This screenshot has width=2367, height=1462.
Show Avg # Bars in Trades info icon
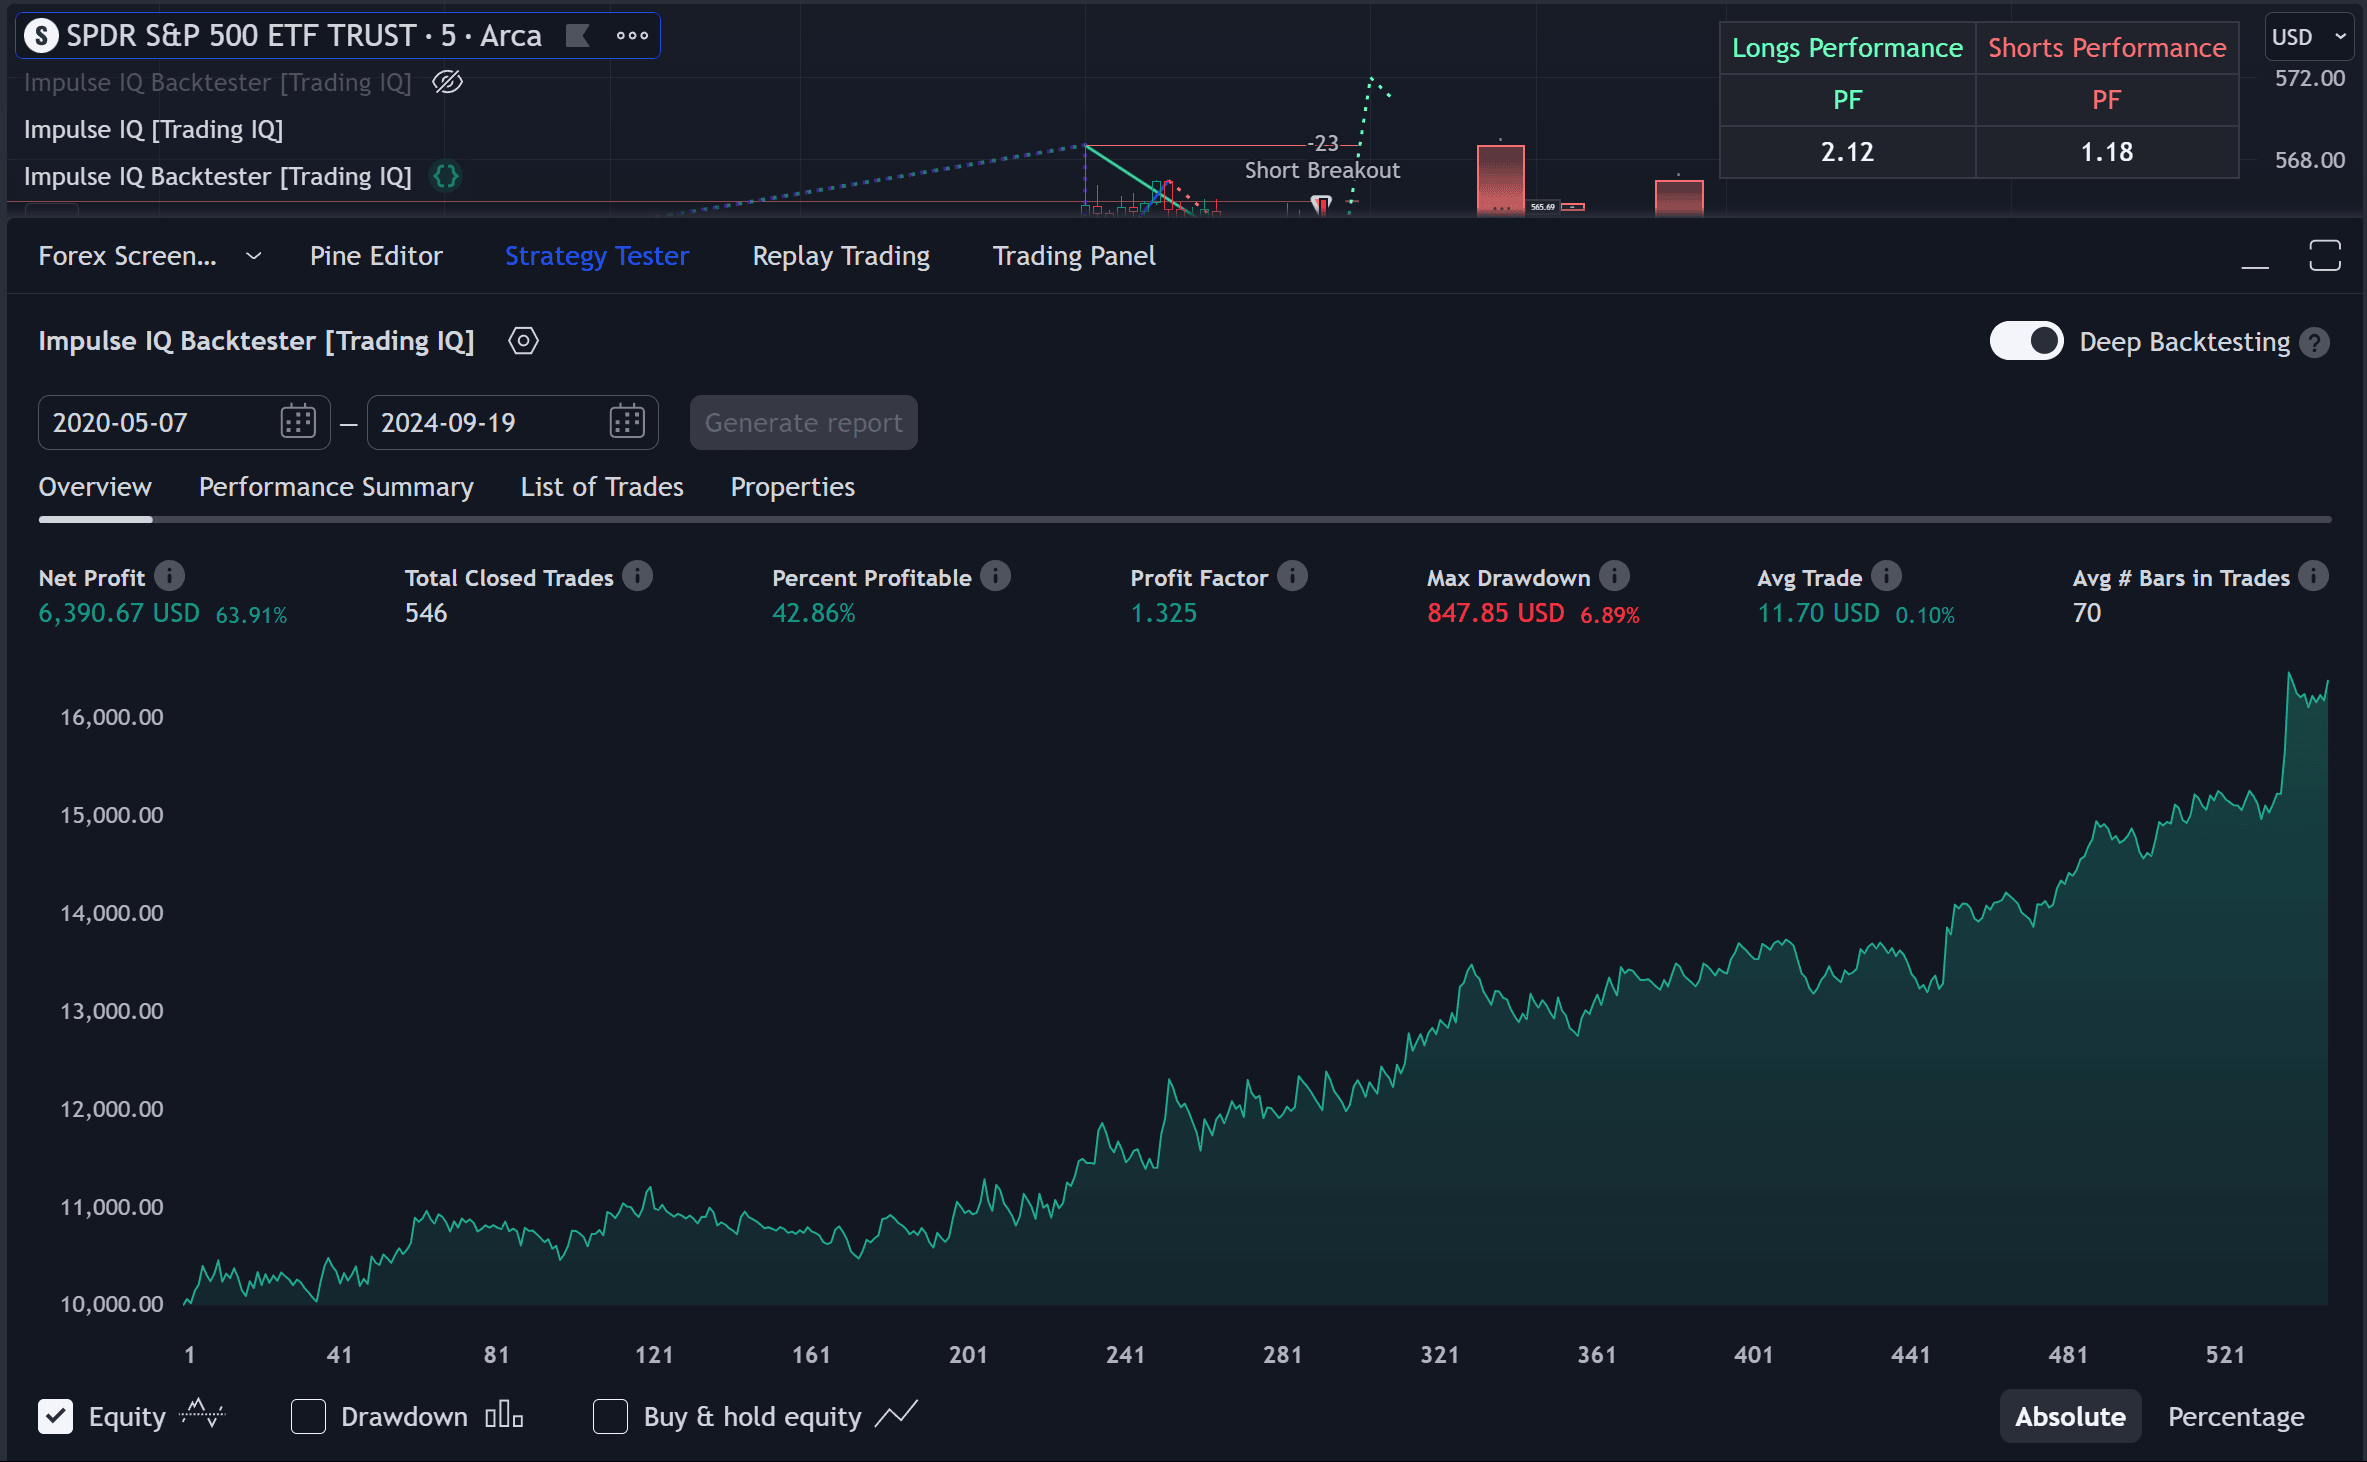(x=2313, y=576)
